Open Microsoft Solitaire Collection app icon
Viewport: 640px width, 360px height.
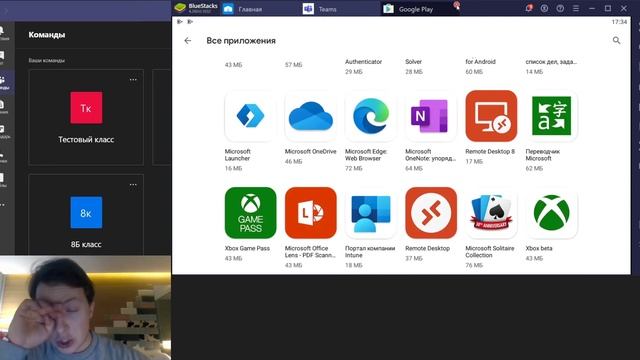click(491, 213)
